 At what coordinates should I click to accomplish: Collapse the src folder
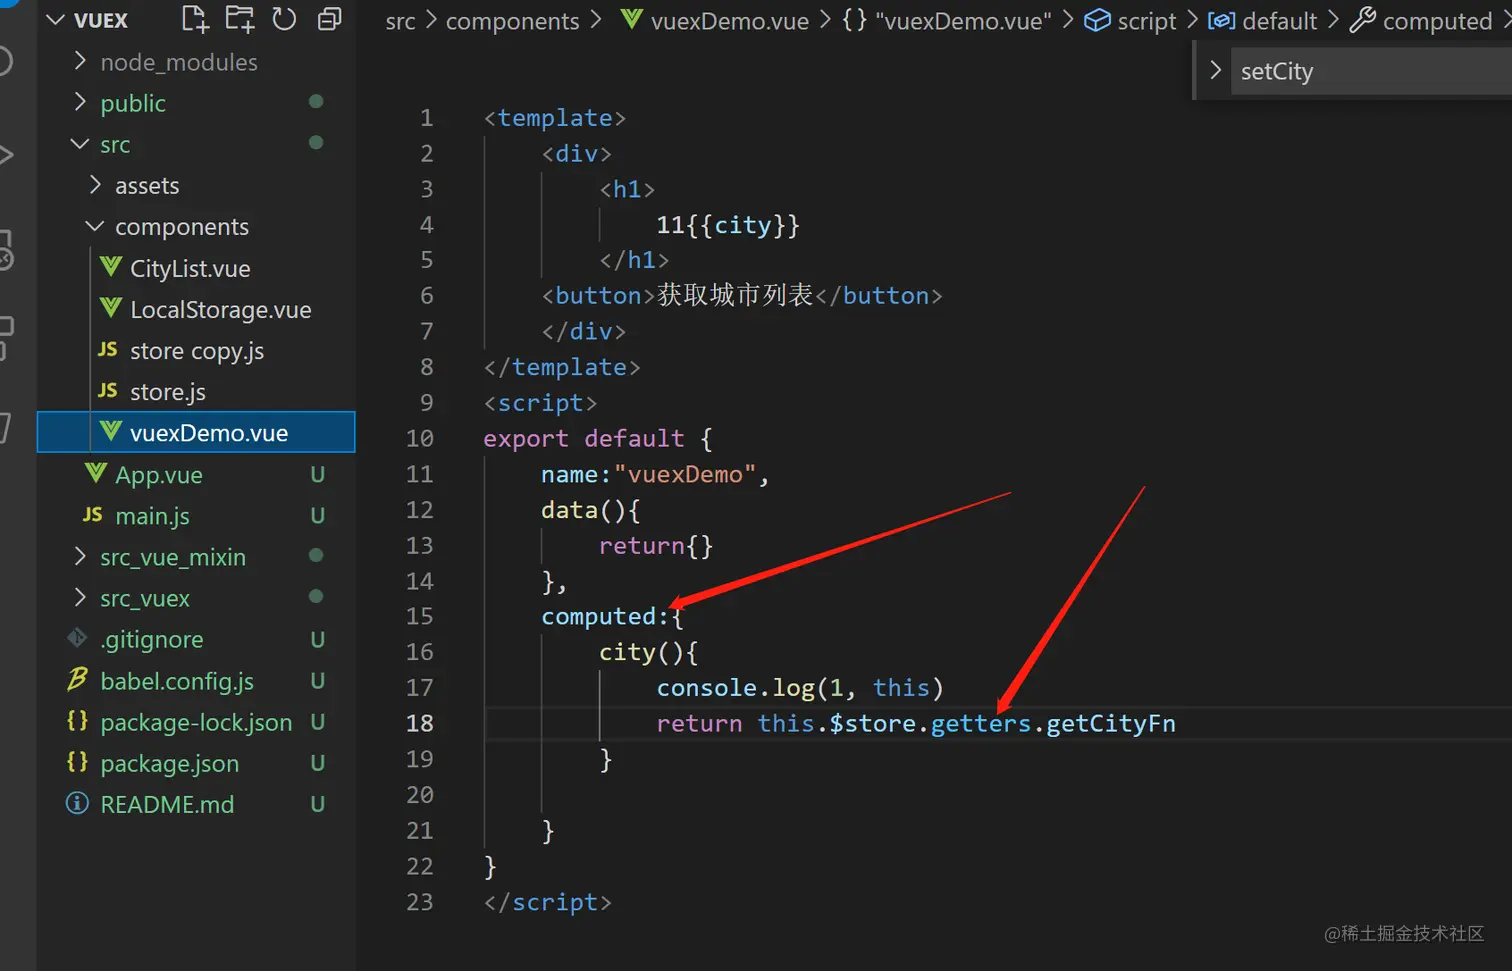coord(80,144)
